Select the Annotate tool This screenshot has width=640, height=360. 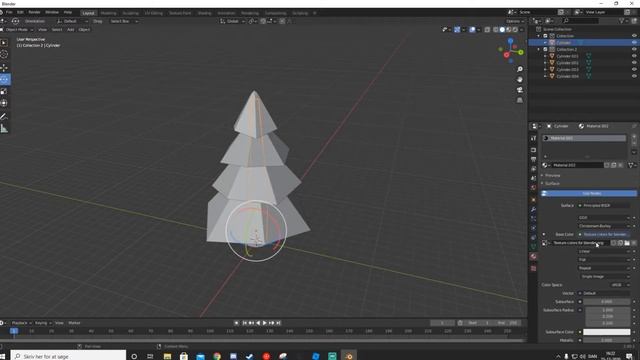tap(4, 117)
